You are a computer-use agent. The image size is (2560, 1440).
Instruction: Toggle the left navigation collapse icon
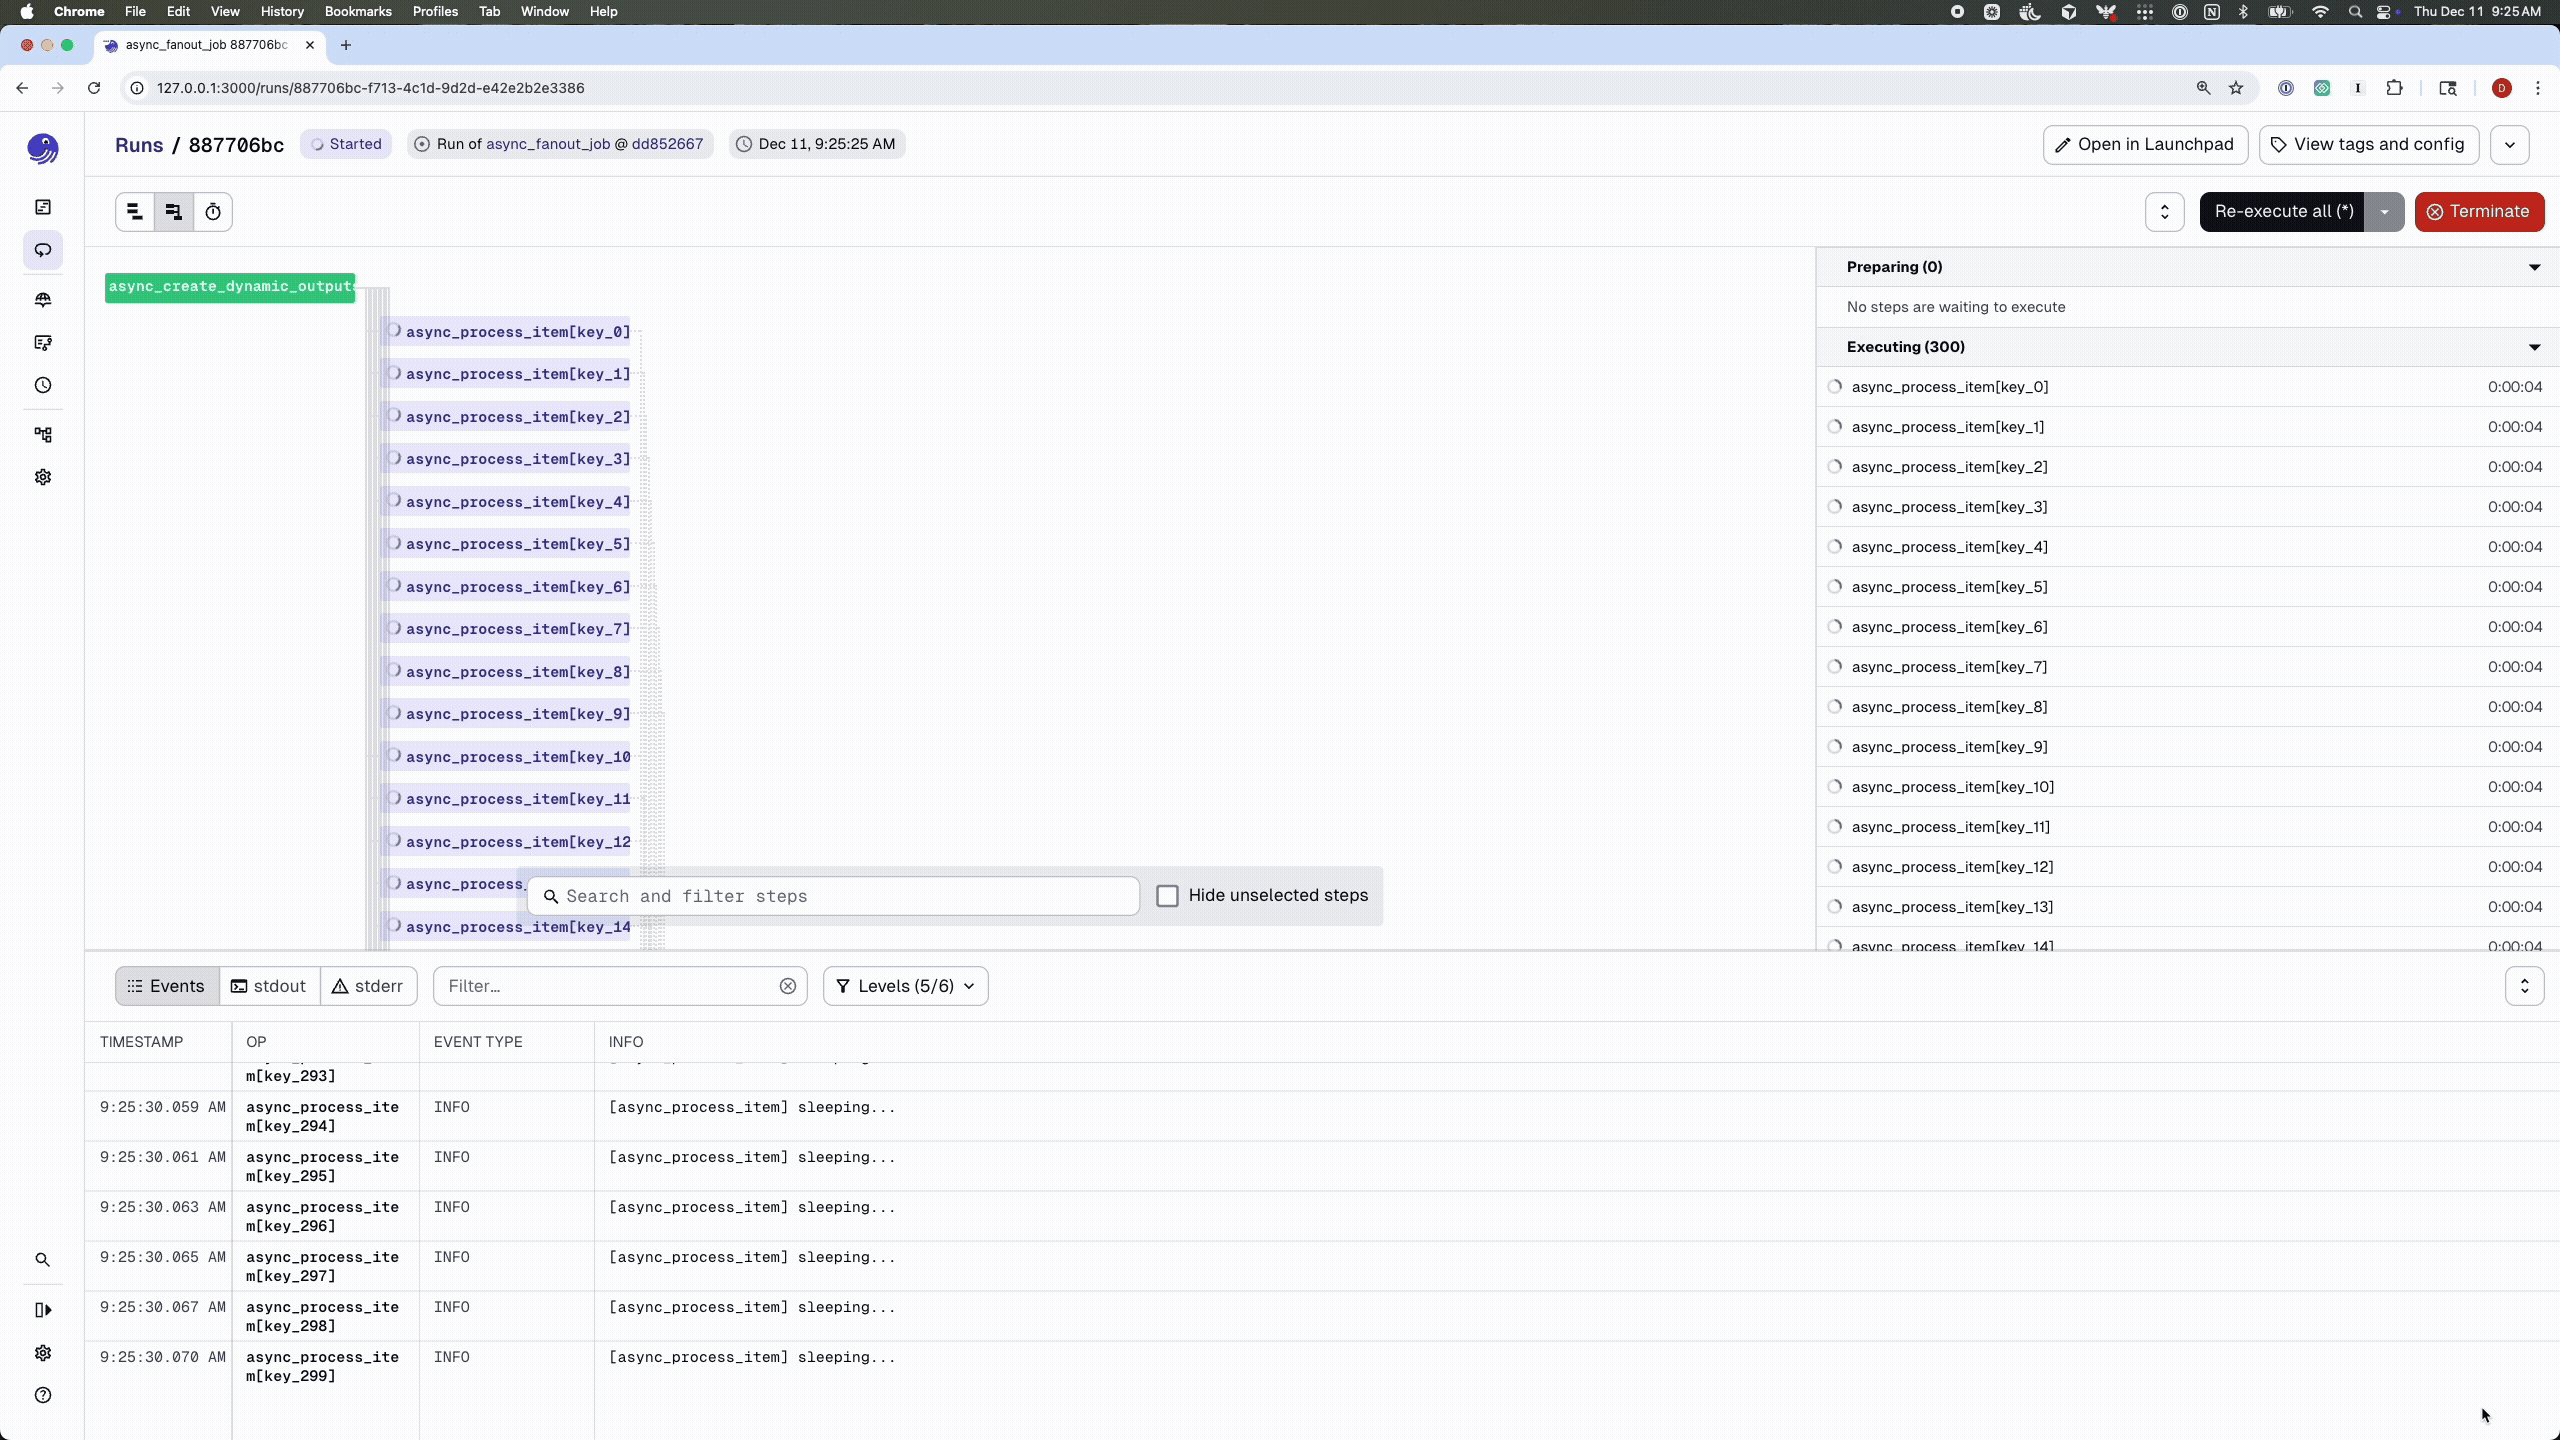42,1310
